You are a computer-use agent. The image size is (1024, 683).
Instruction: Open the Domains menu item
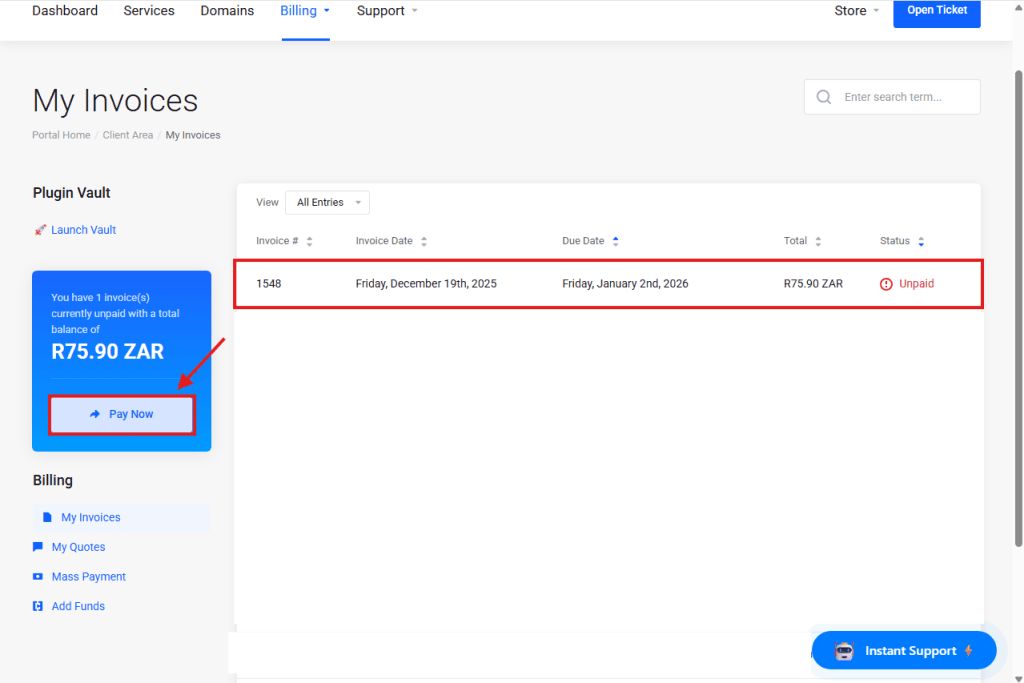pos(227,11)
